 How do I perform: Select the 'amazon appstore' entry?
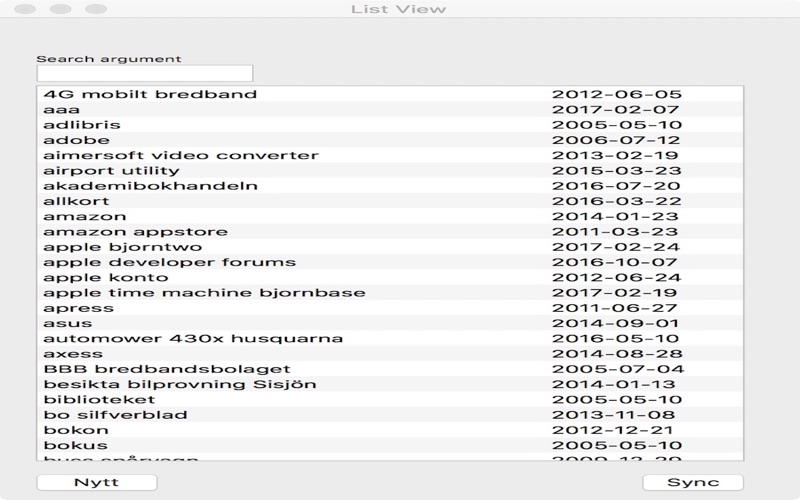pos(390,232)
